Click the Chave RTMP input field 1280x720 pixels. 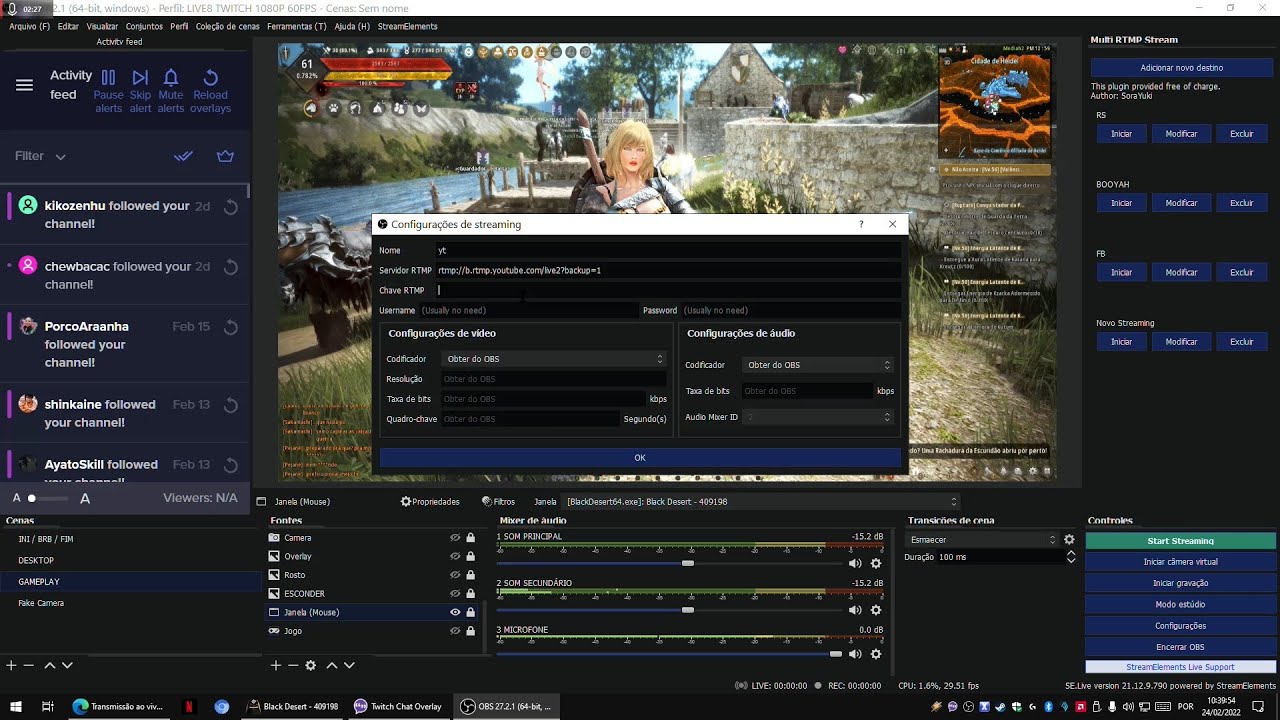(668, 290)
